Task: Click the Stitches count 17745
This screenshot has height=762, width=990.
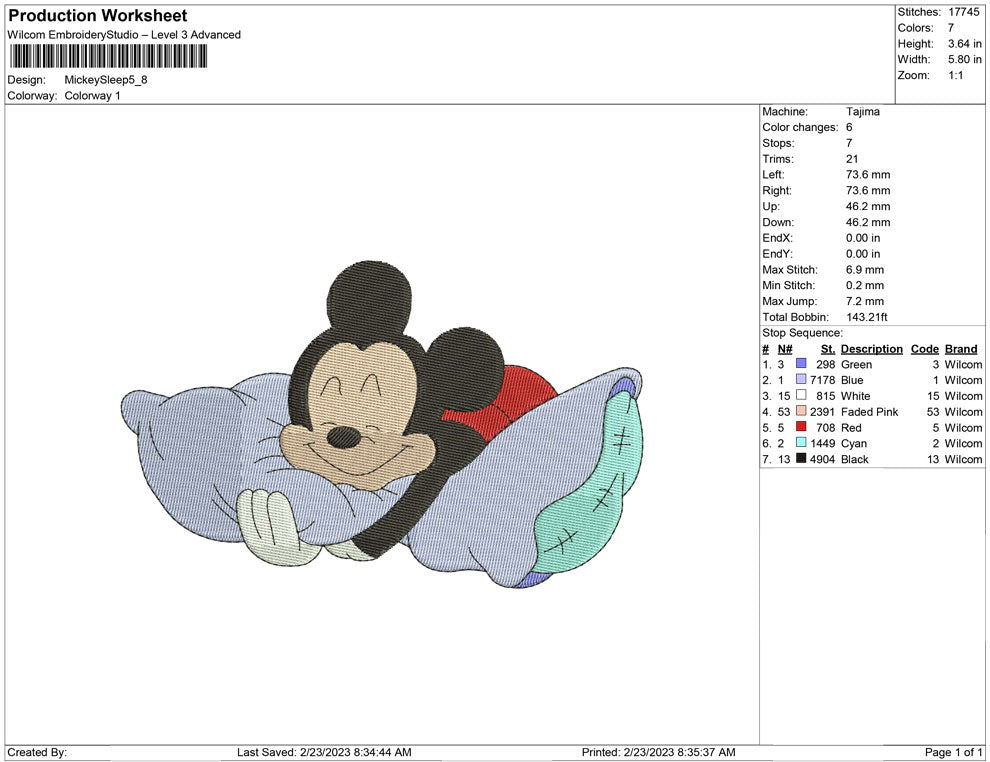Action: (966, 11)
